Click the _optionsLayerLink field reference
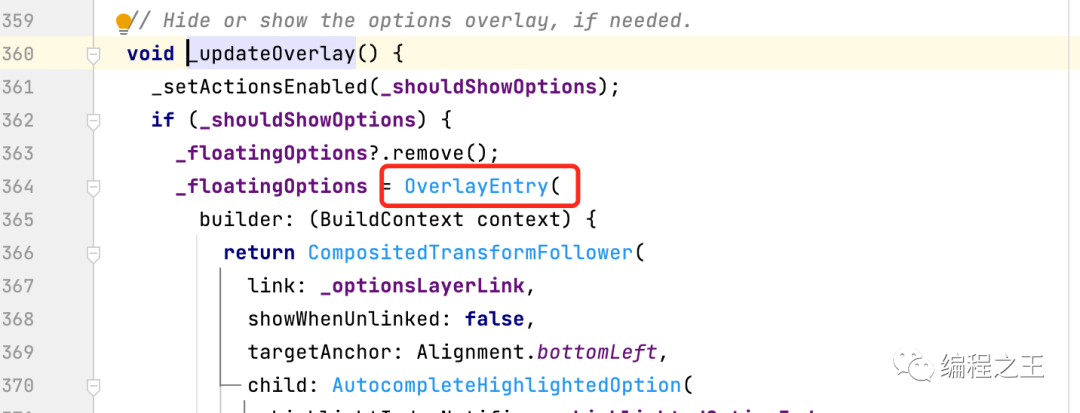 pyautogui.click(x=422, y=286)
